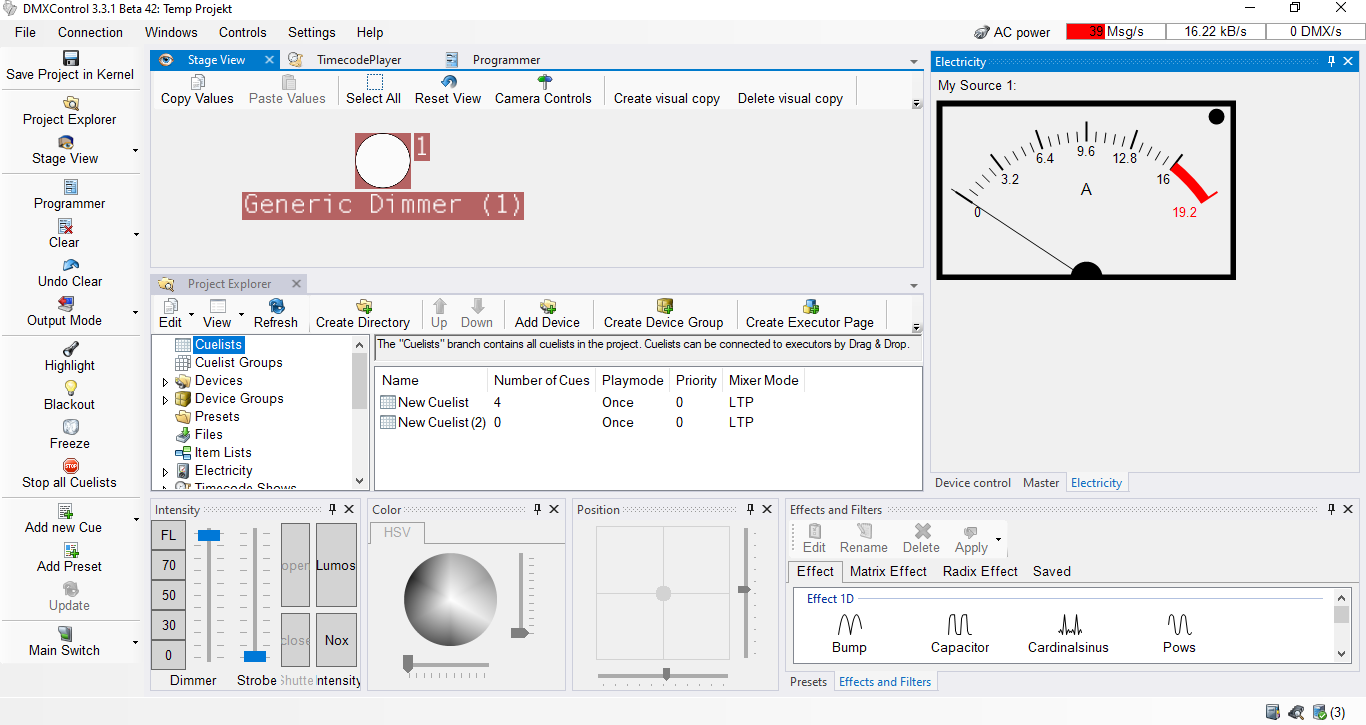Toggle the Blackout light bulb
The width and height of the screenshot is (1366, 725).
click(70, 388)
